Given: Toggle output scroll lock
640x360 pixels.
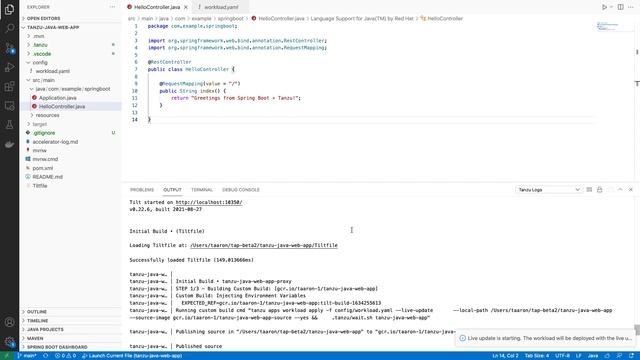Looking at the screenshot, I should (600, 189).
